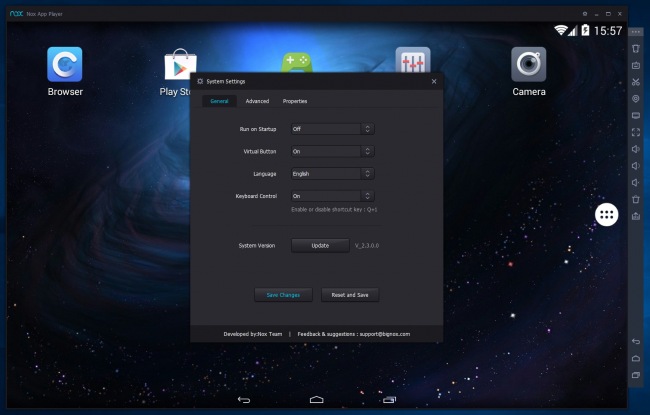Click the V_2.3.0.0 version text
The height and width of the screenshot is (415, 650).
pos(367,245)
